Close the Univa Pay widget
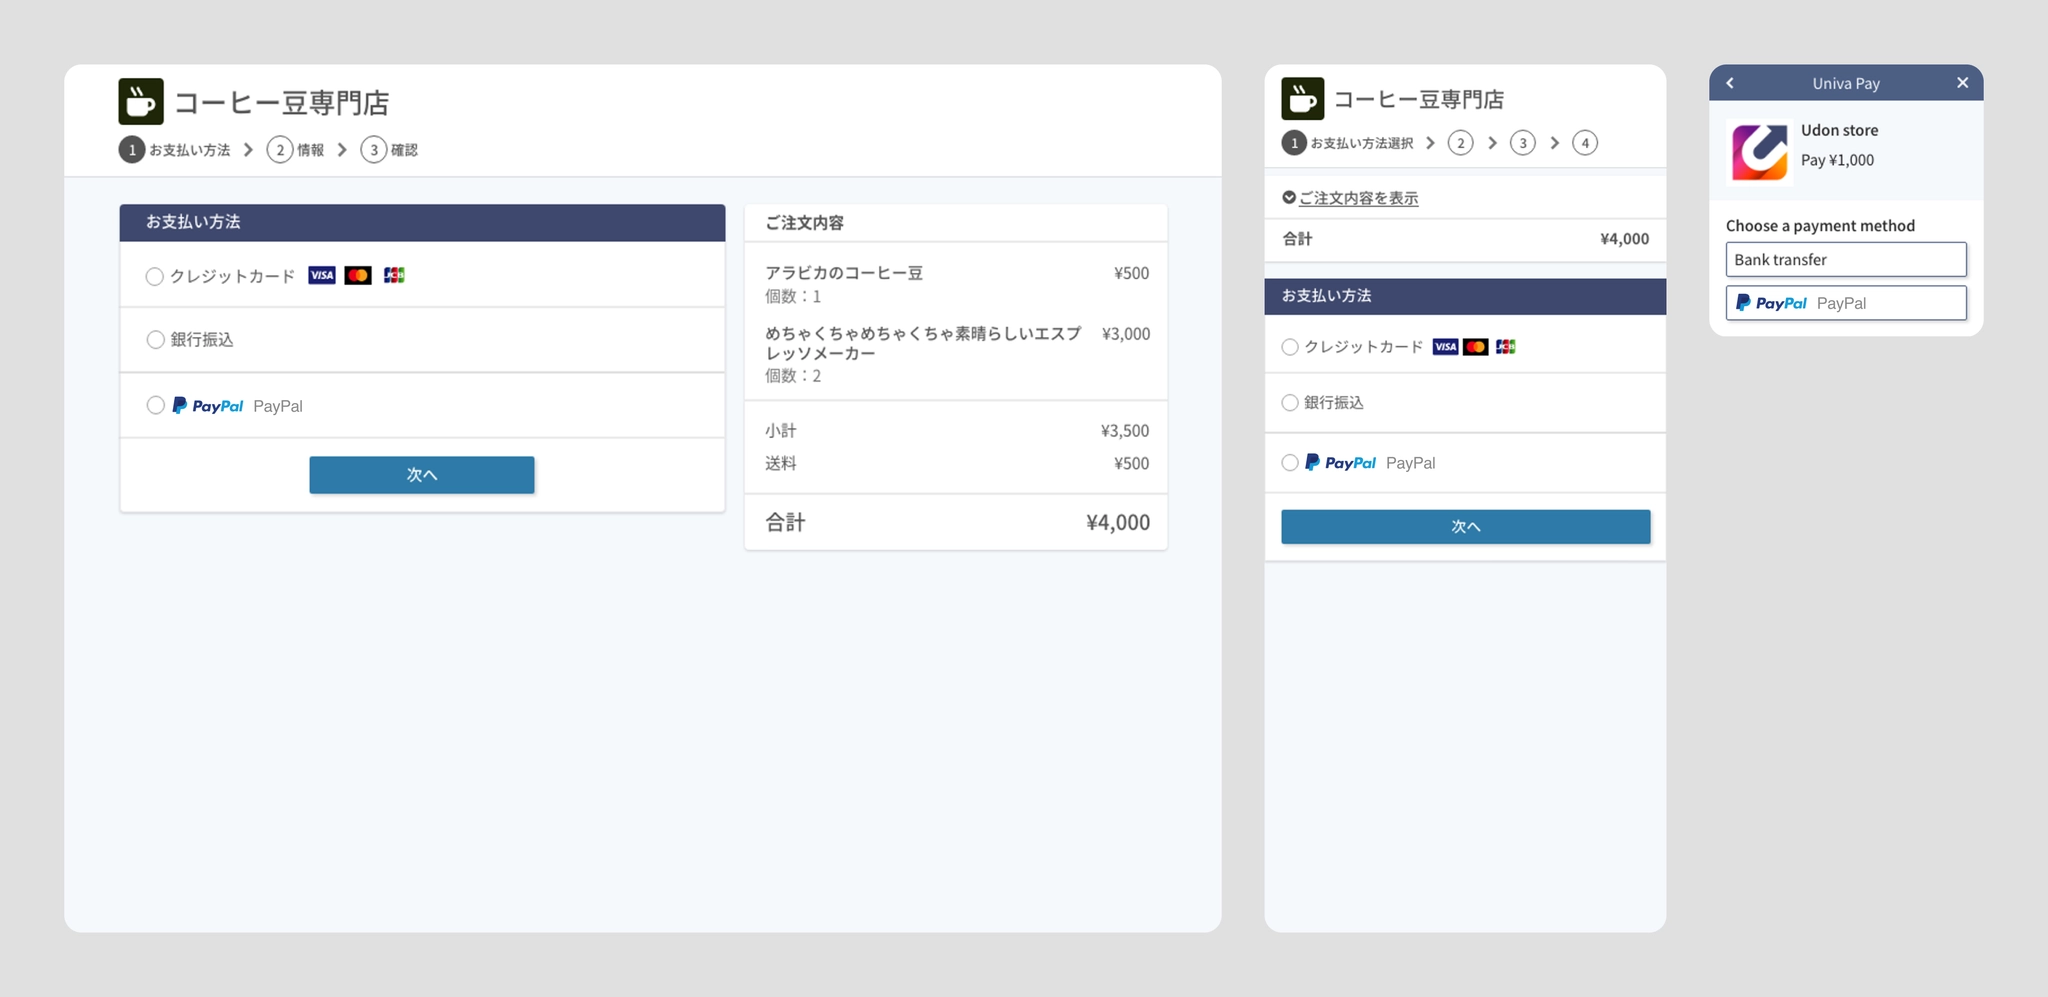Screen dimensions: 2048x997 (1962, 83)
